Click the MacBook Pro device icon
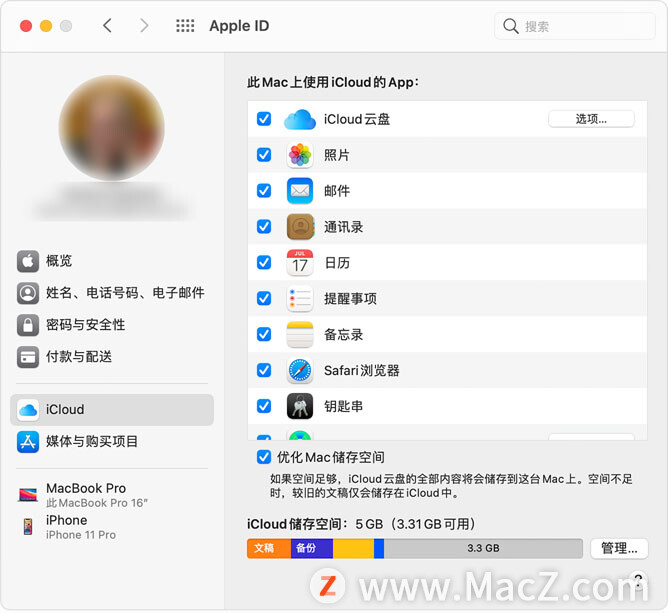This screenshot has width=668, height=613. point(28,495)
